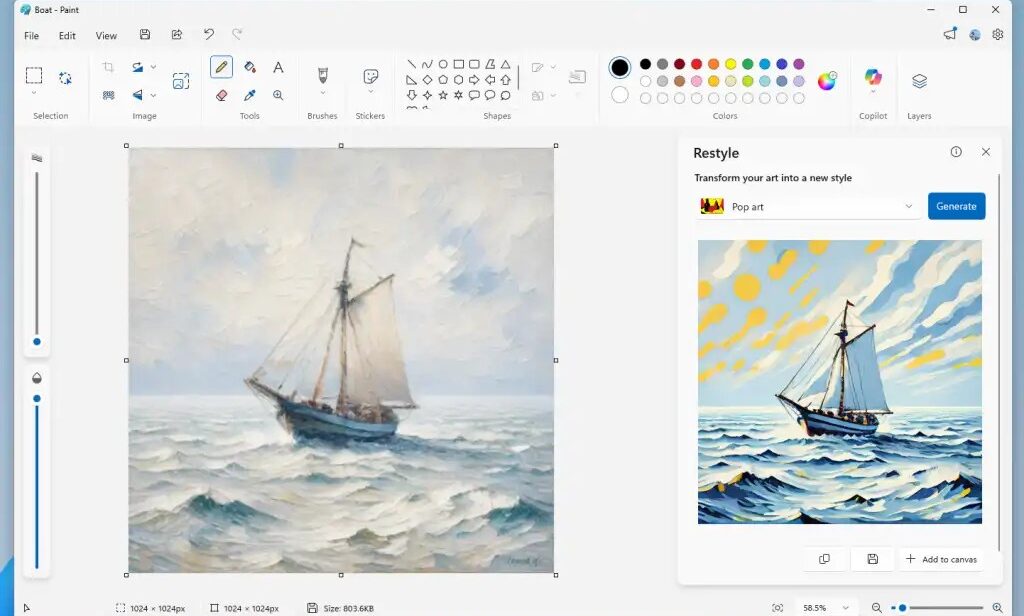Click the Save icon in the Restyle panel
Screen dimensions: 1024x616
(x=872, y=559)
